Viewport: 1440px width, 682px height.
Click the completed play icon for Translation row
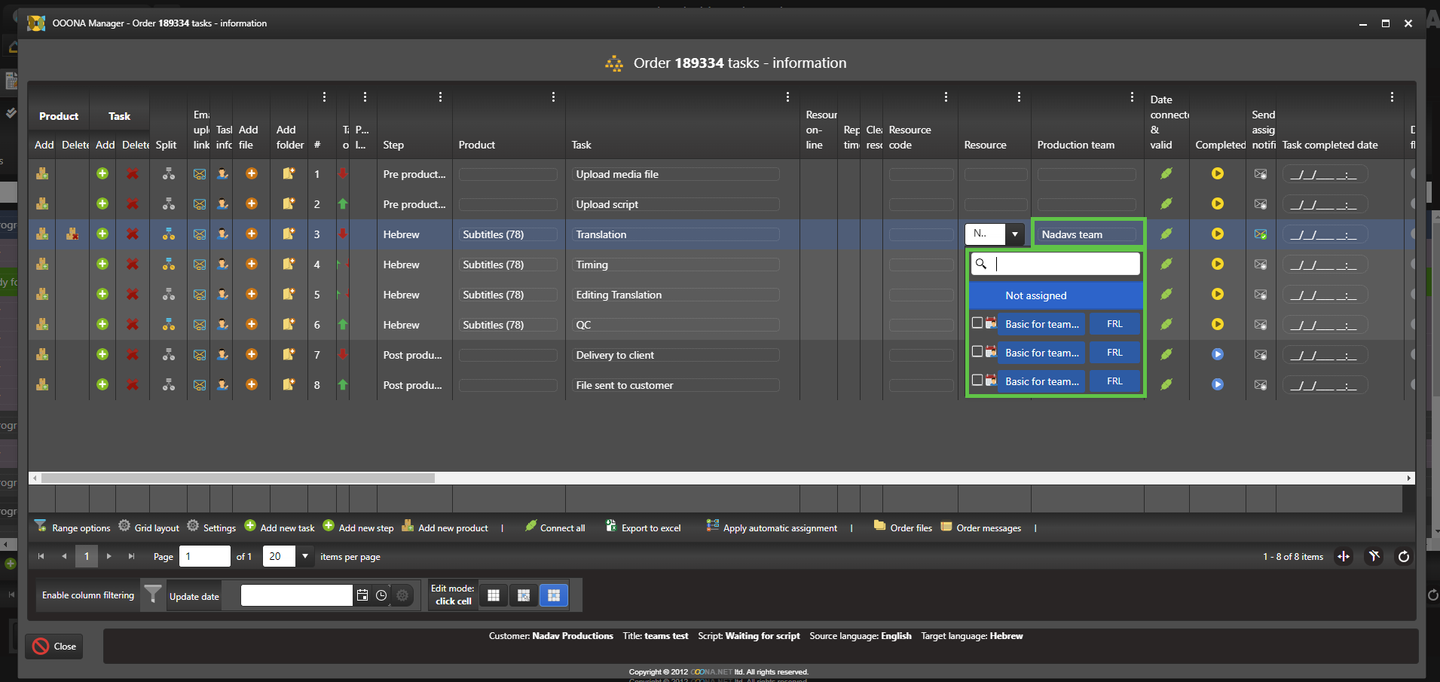click(x=1217, y=234)
